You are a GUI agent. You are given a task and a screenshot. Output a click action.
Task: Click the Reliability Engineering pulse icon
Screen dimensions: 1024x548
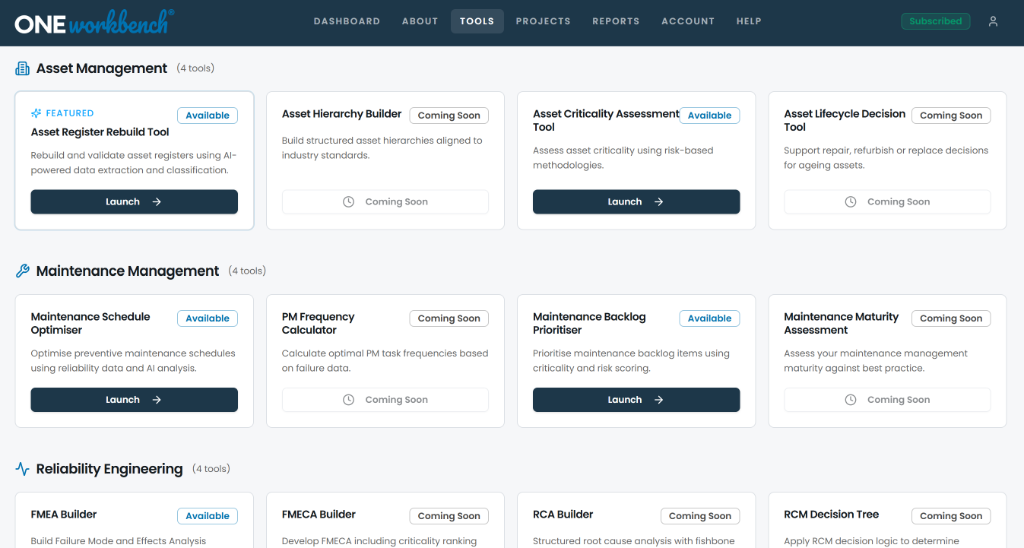click(23, 469)
